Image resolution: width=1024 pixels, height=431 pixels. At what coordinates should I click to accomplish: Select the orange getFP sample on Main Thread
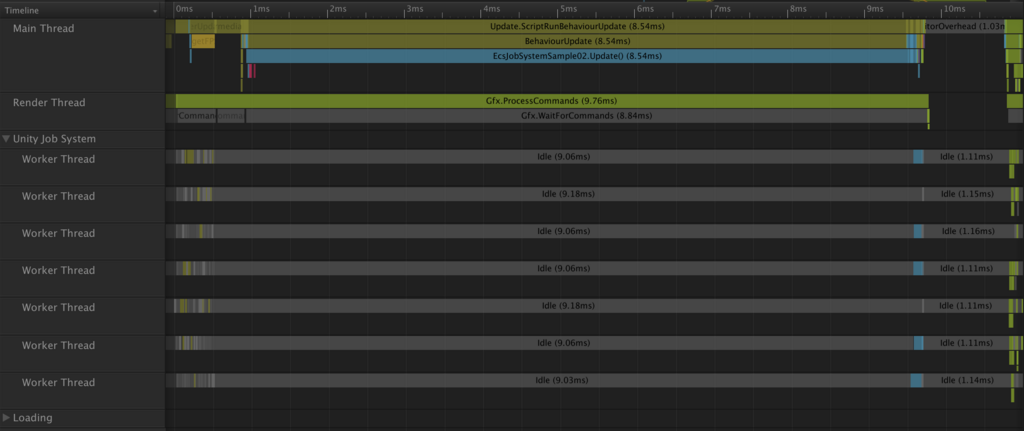click(203, 41)
